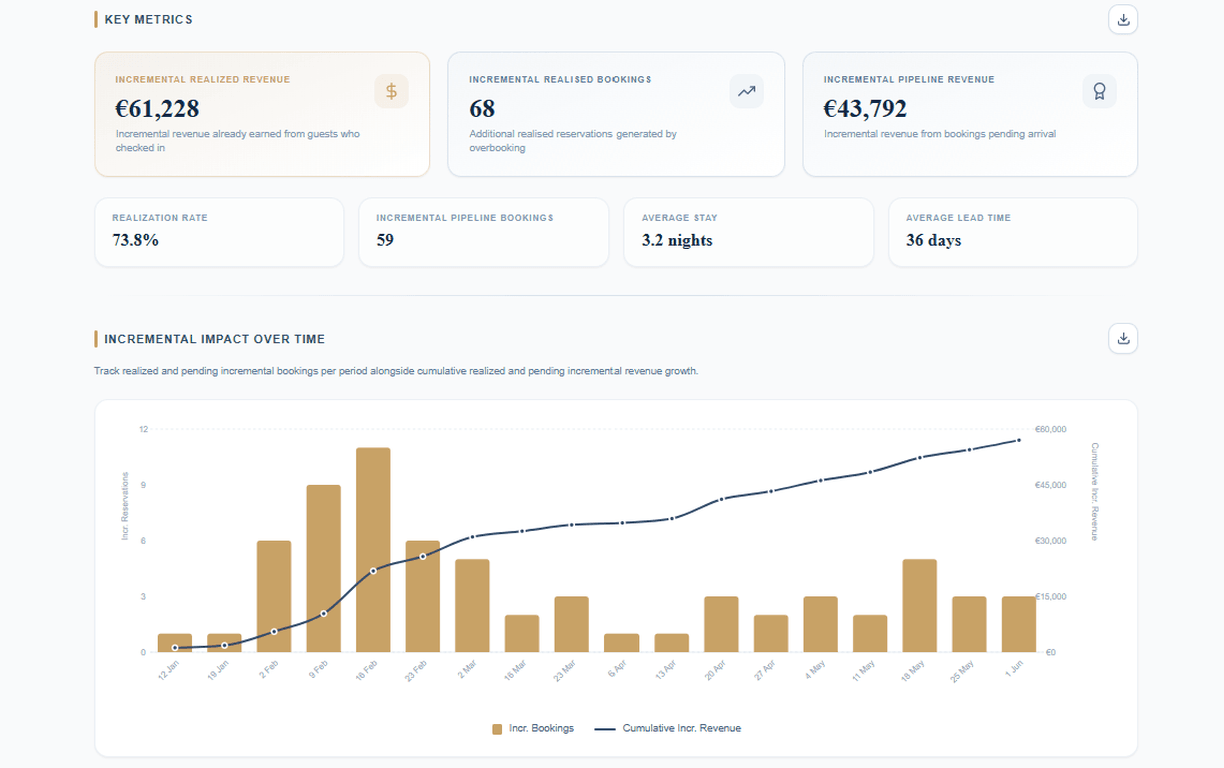
Task: Select the Incremental Realised Bookings card
Action: coord(616,115)
